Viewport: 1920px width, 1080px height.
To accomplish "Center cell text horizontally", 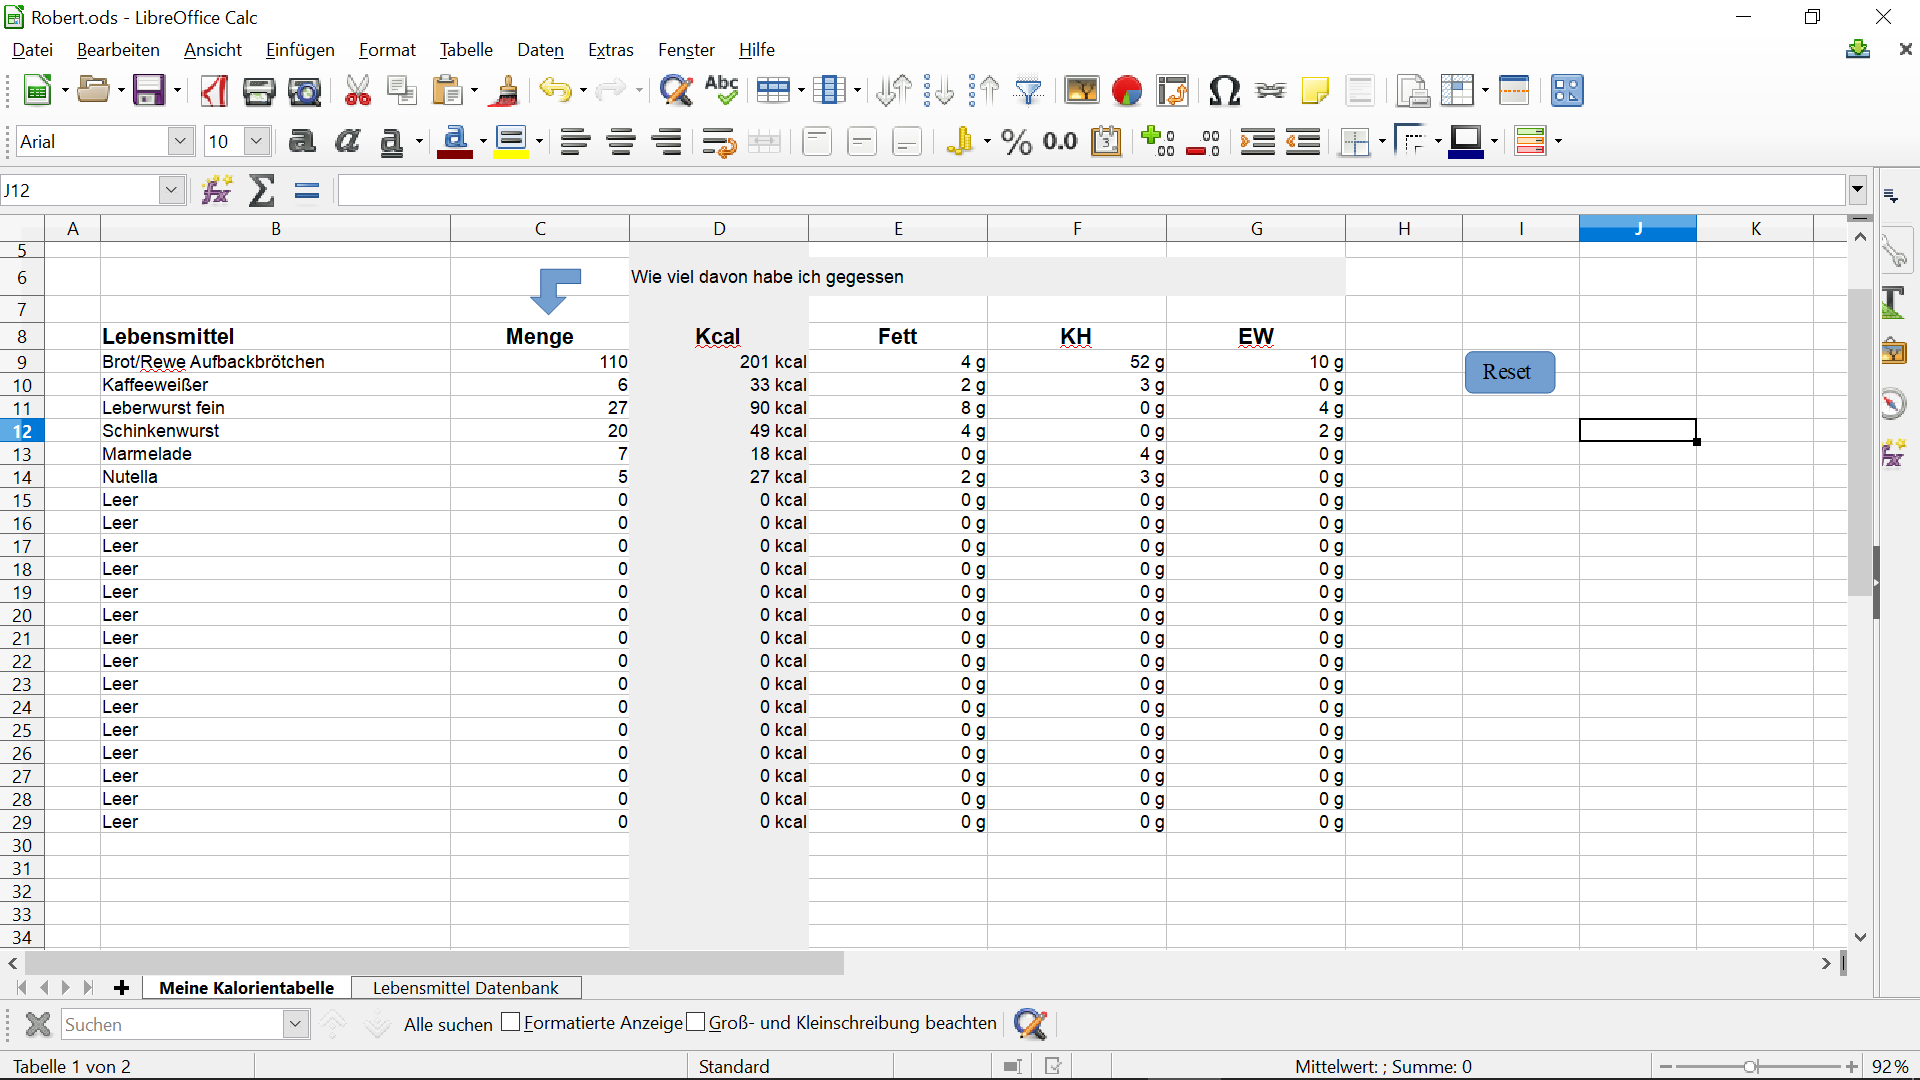I will point(621,142).
